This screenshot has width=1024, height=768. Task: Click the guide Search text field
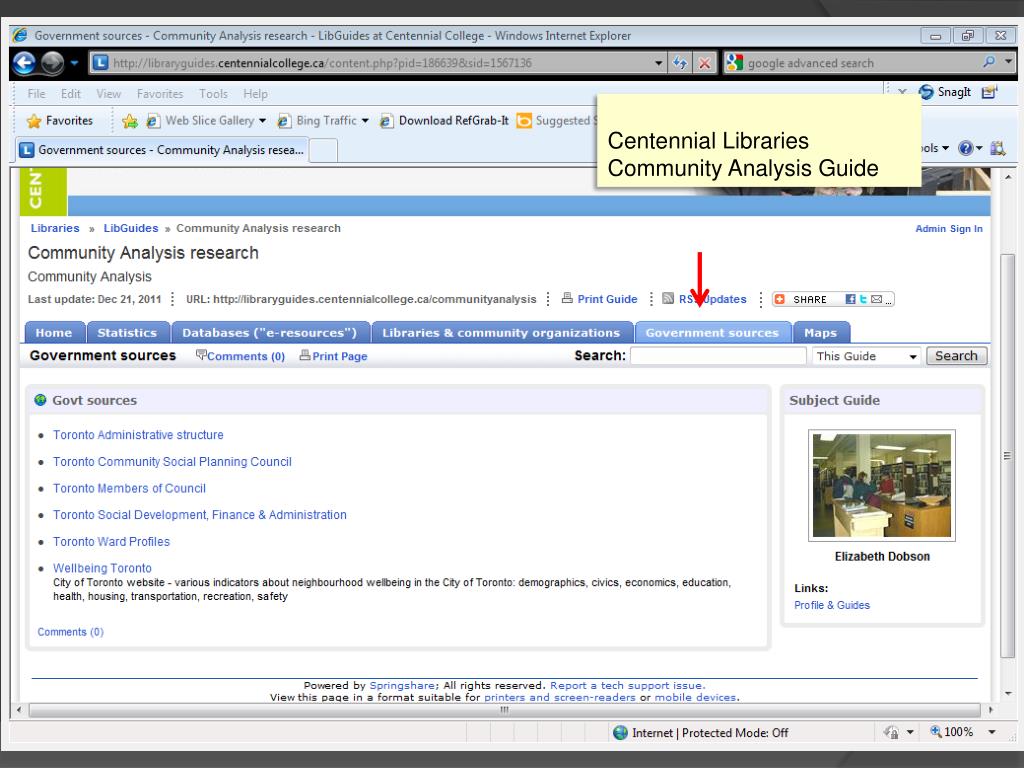(718, 356)
